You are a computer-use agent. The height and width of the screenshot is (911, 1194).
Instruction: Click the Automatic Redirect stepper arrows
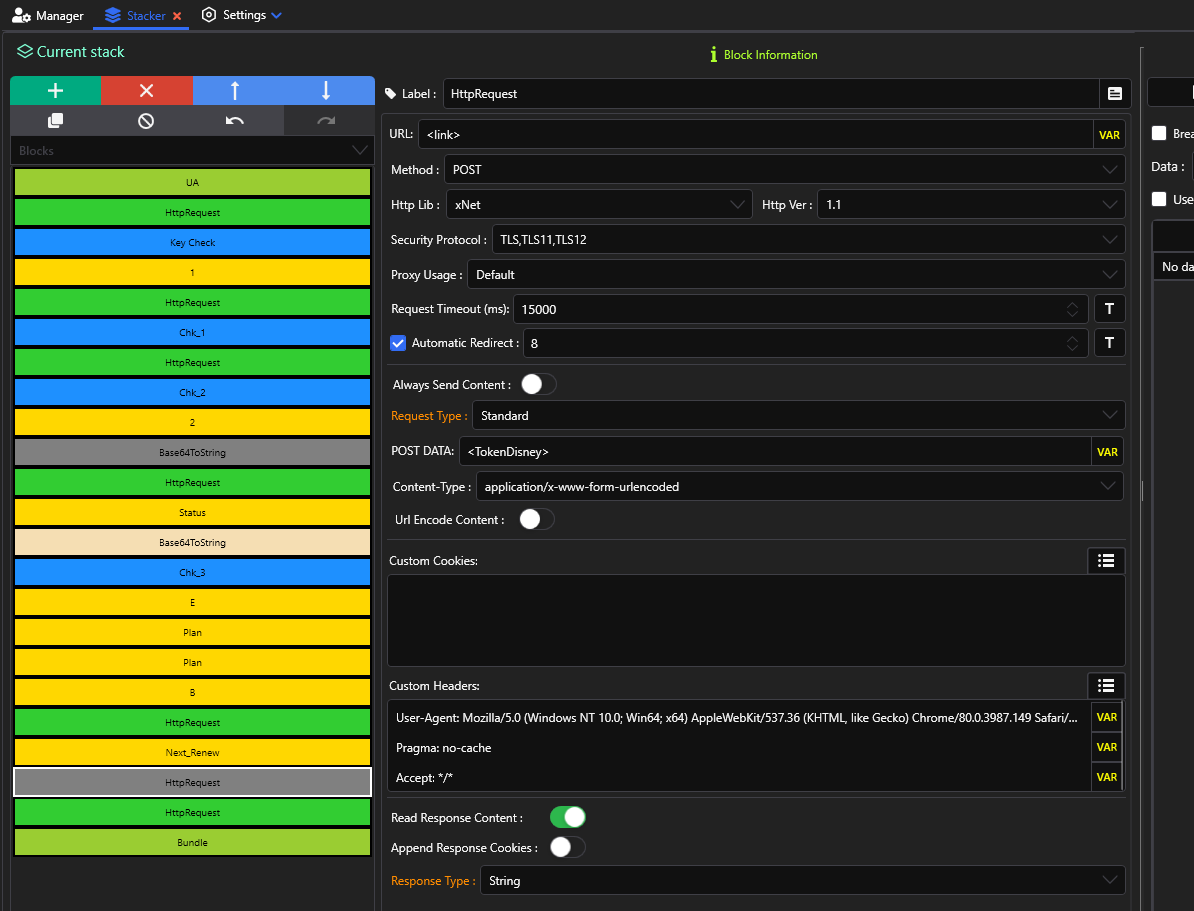tap(1072, 344)
